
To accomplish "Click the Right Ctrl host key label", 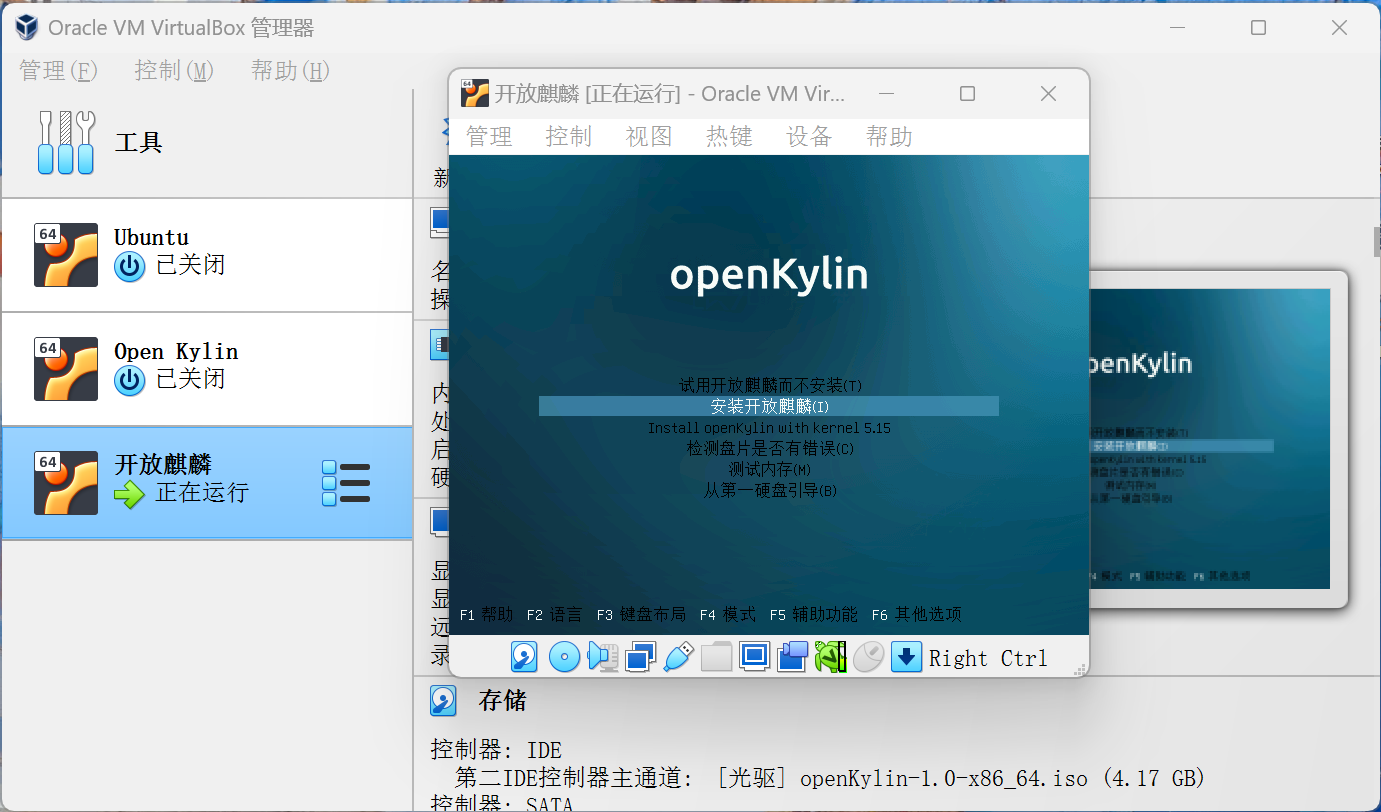I will [x=988, y=658].
